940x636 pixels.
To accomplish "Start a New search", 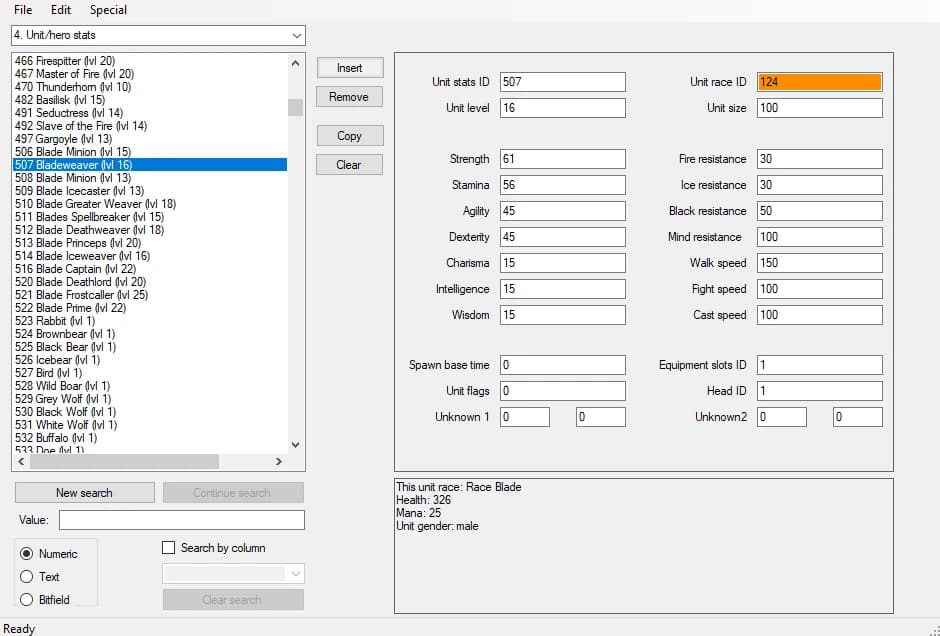I will (85, 493).
